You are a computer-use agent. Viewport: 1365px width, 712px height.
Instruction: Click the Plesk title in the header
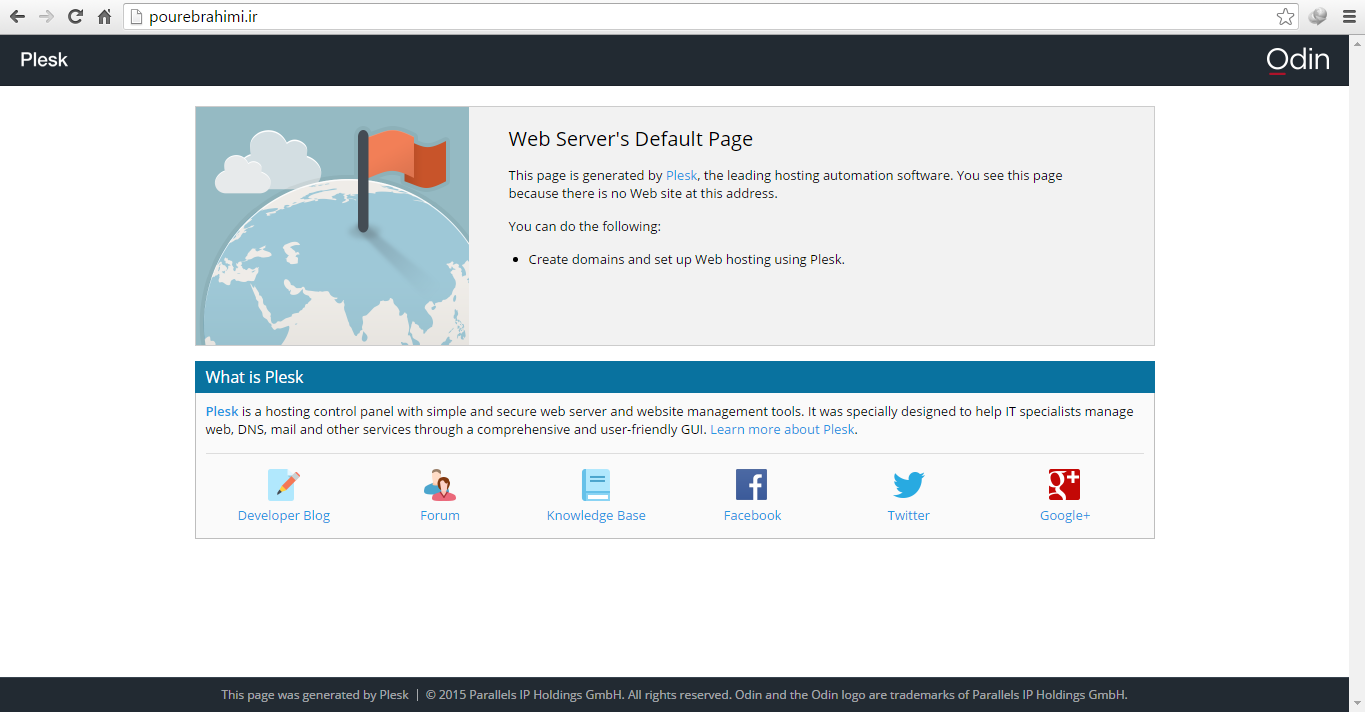point(44,60)
